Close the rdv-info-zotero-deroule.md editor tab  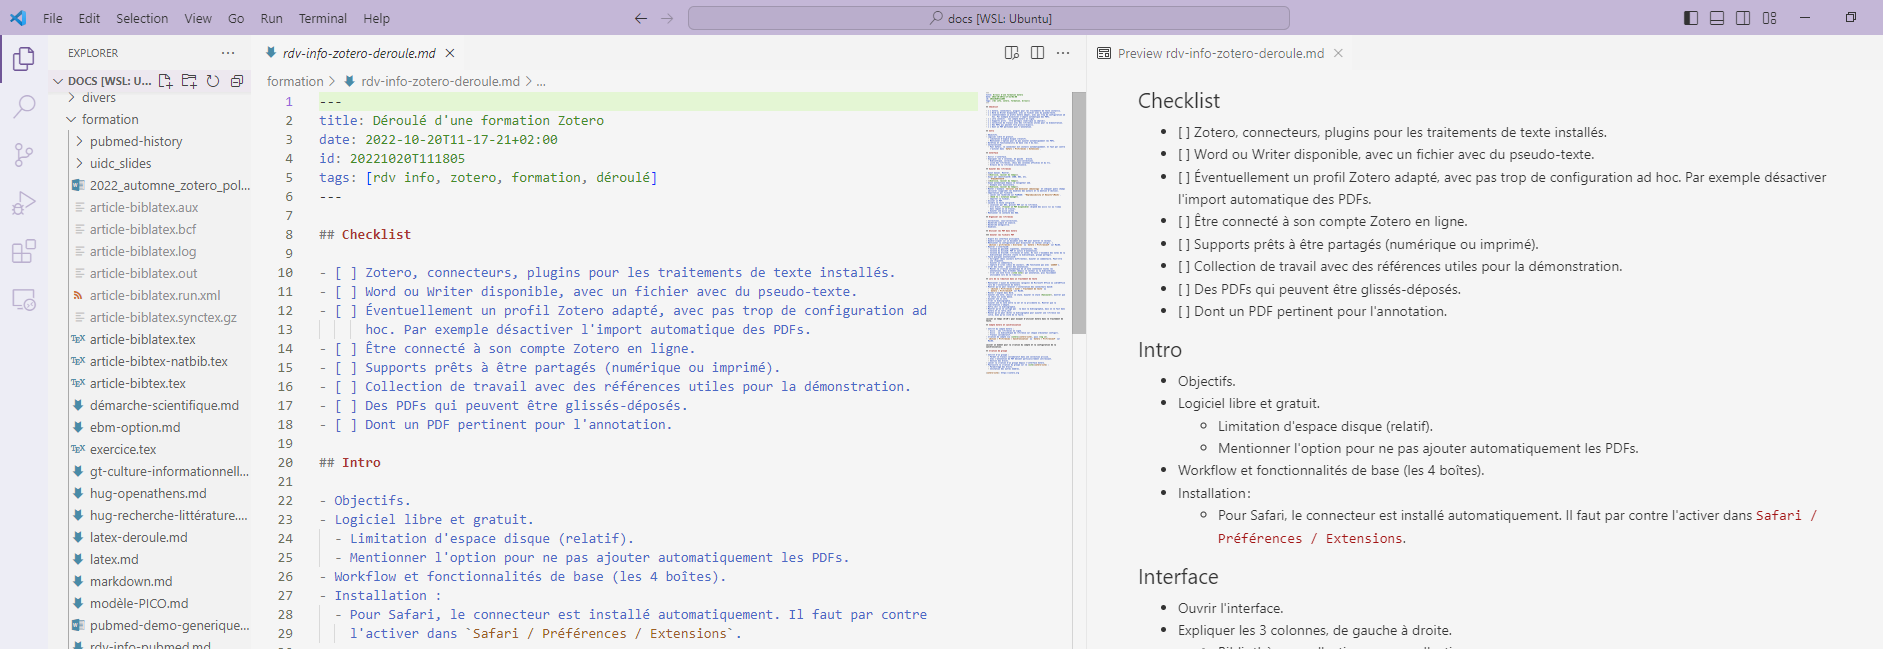click(450, 53)
